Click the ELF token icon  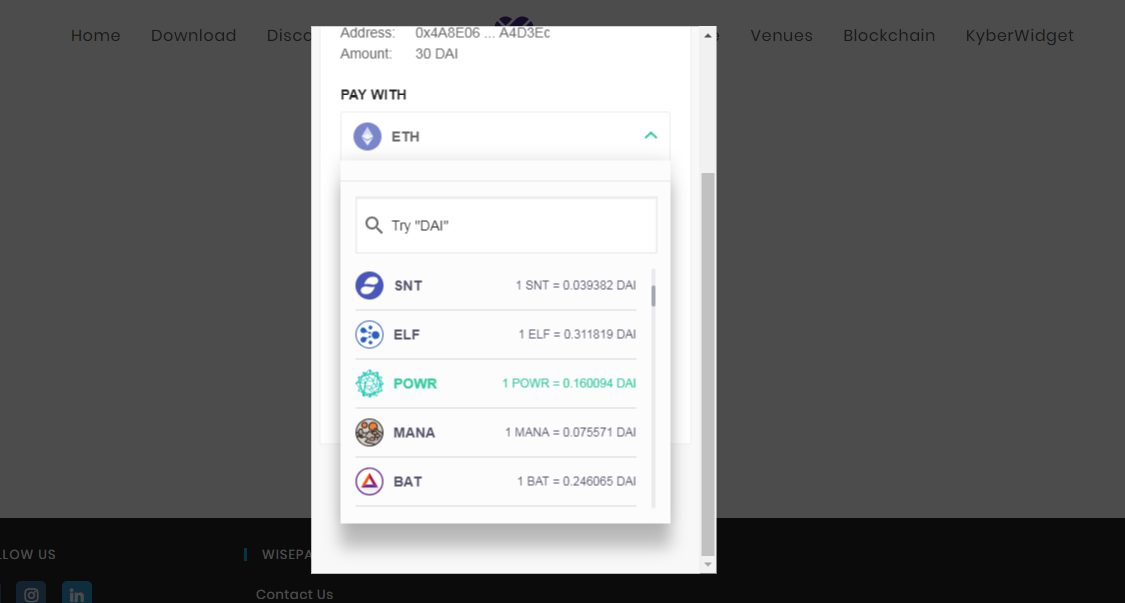pos(369,334)
